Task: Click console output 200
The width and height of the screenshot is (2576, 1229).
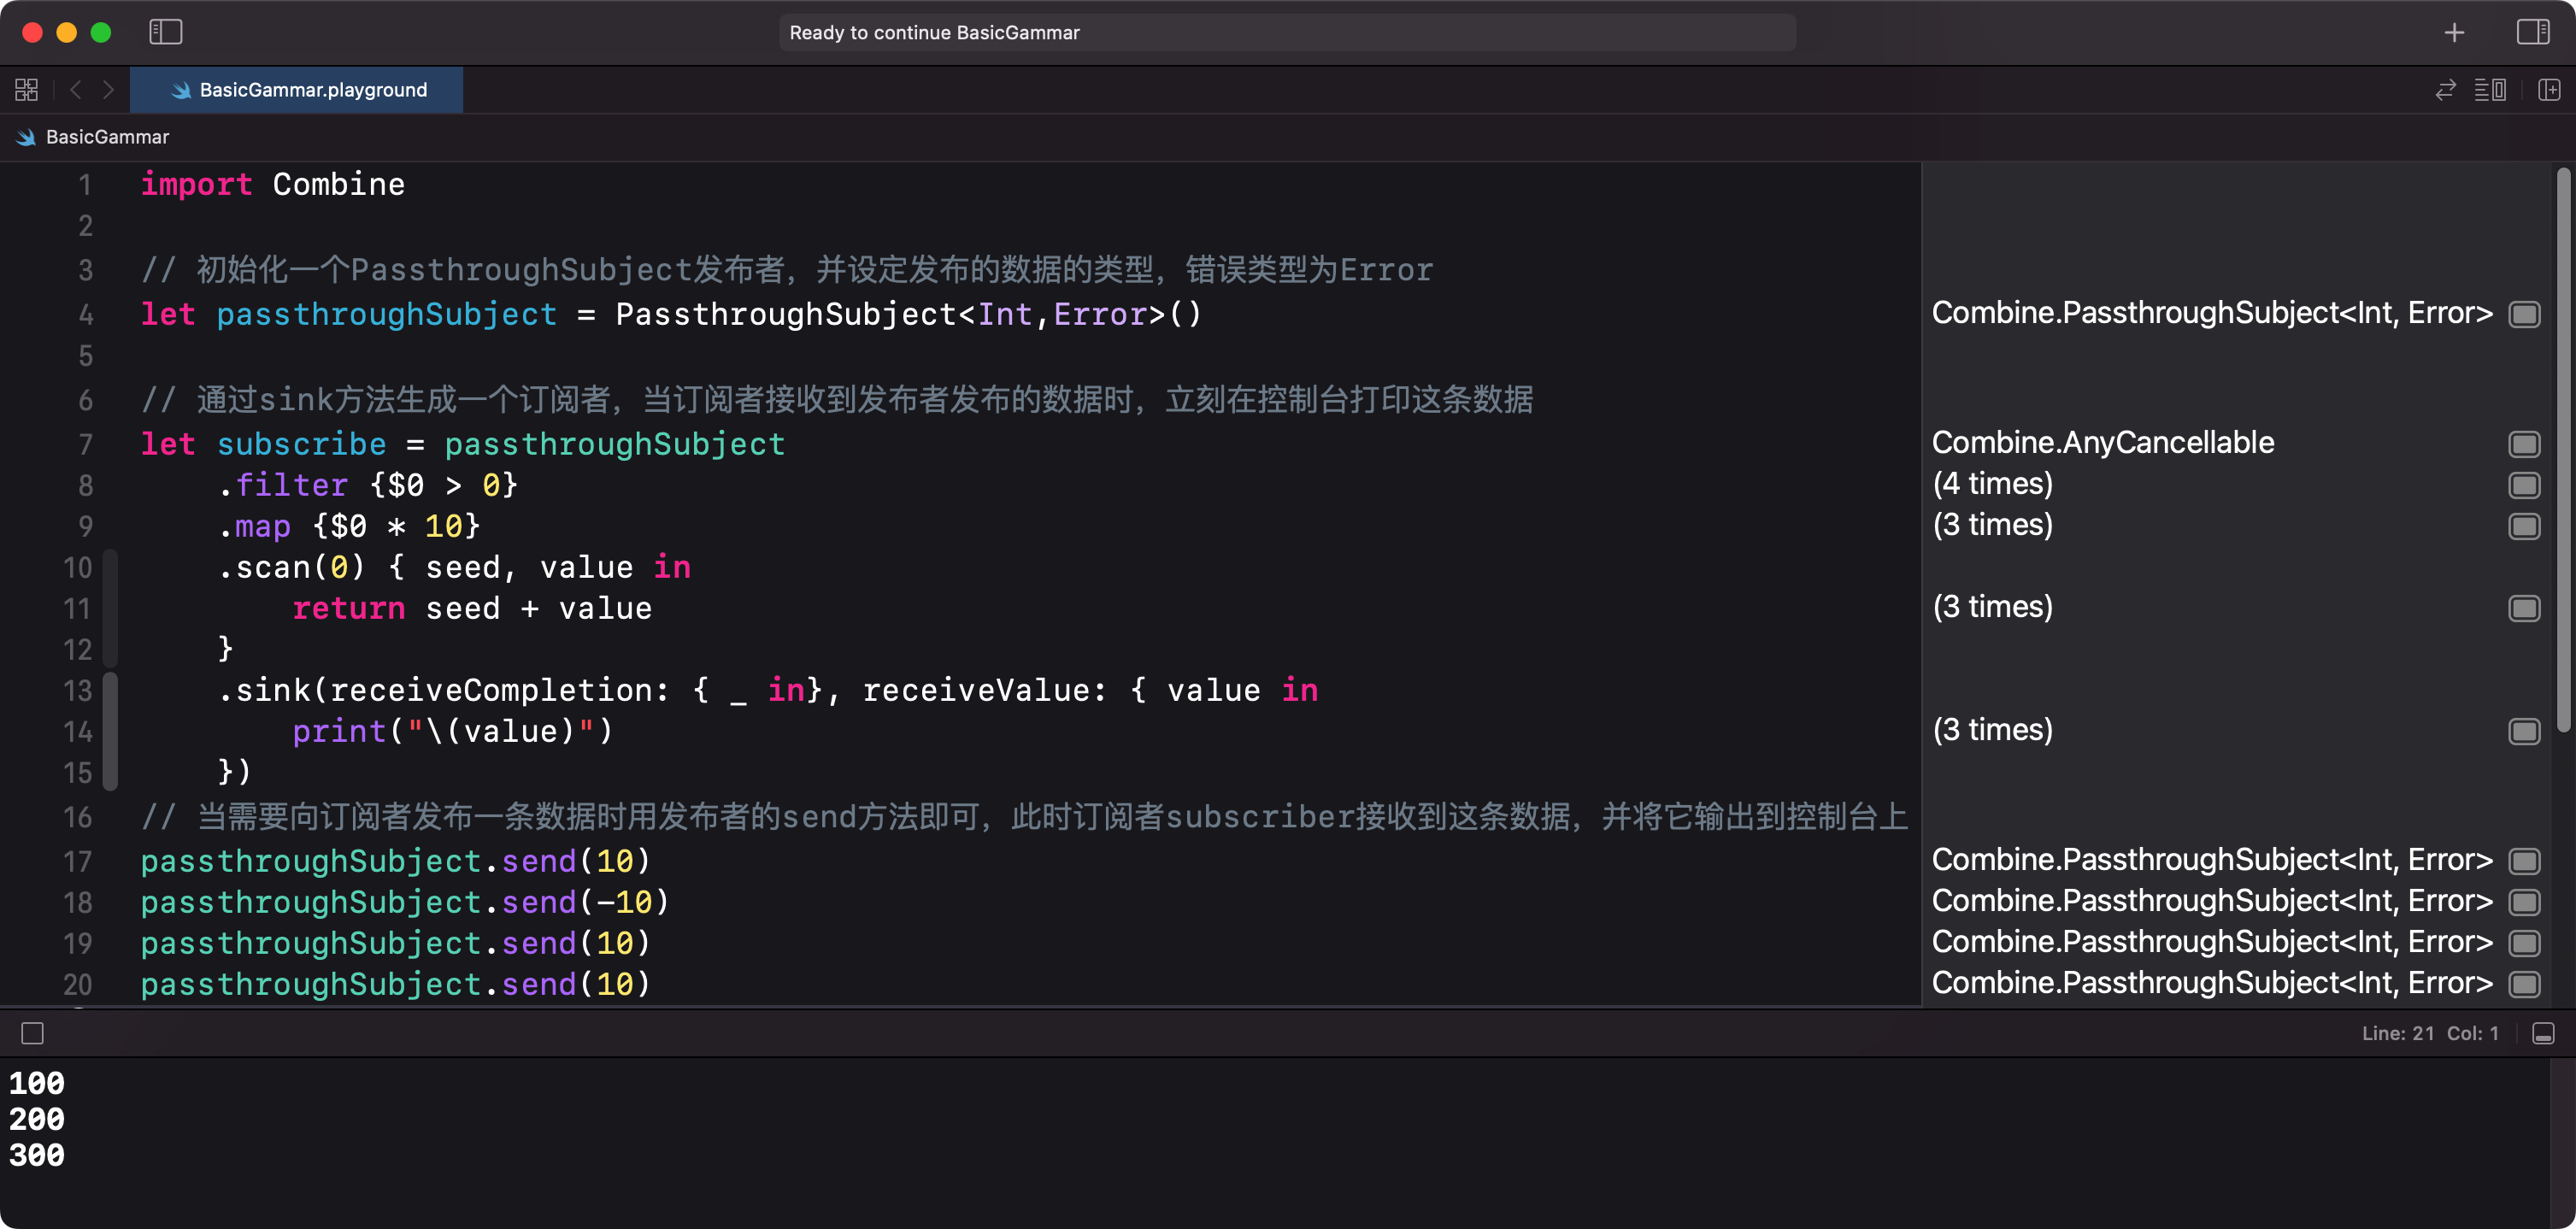Action: point(37,1120)
